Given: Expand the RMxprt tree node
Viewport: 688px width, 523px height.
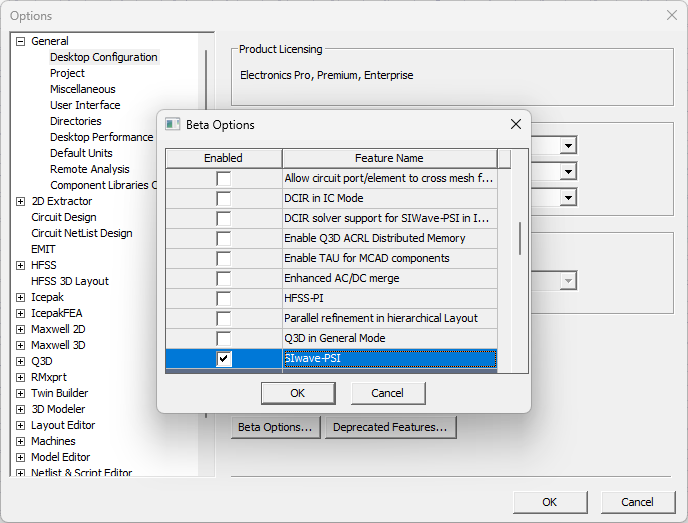Looking at the screenshot, I should pos(20,377).
